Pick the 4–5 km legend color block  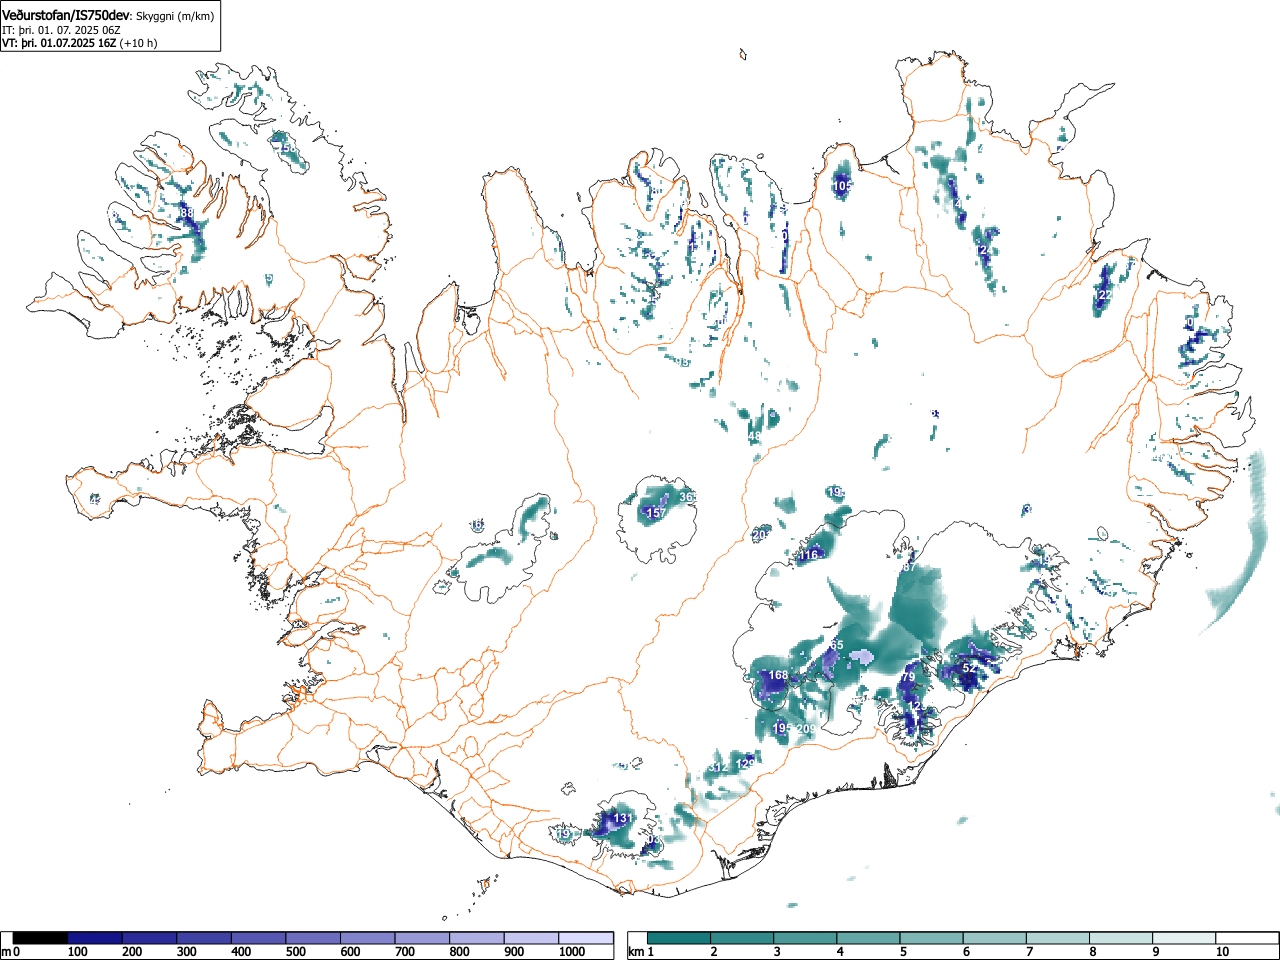click(x=868, y=938)
